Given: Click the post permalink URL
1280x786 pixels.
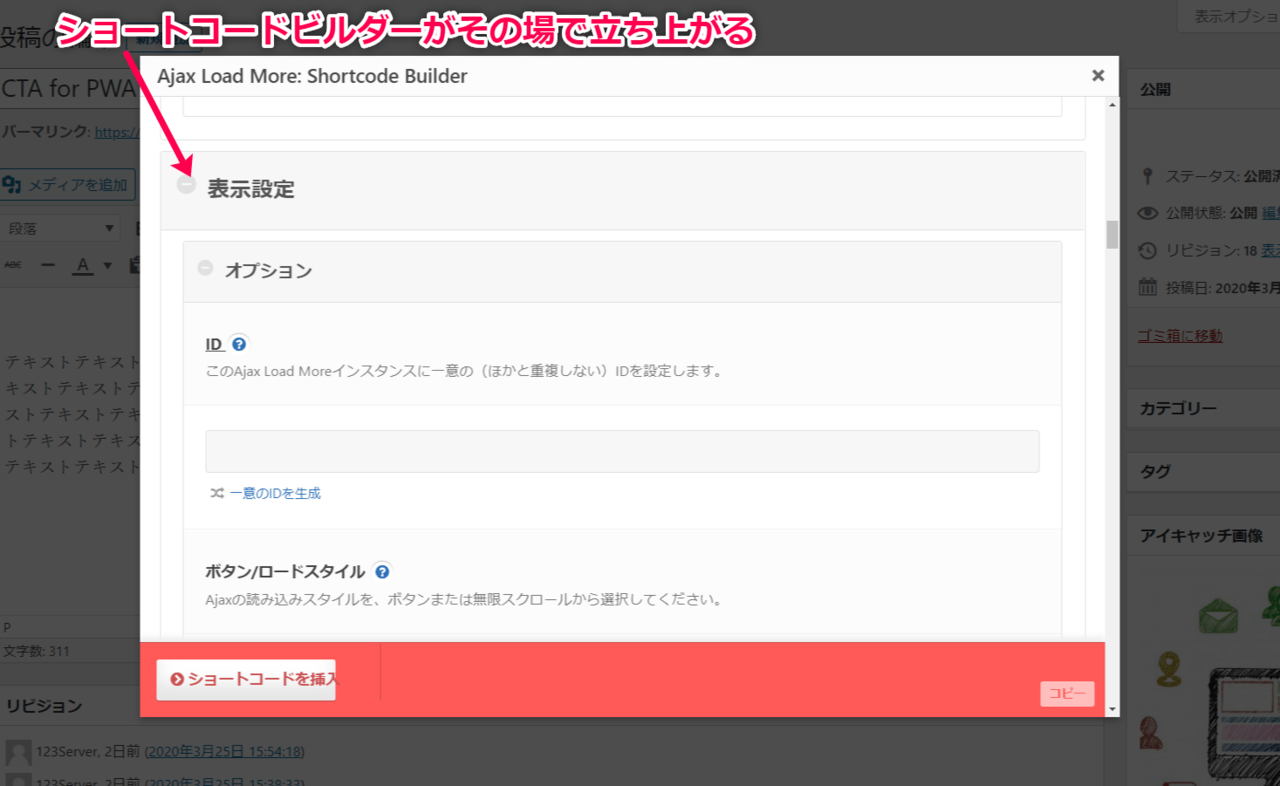Looking at the screenshot, I should [x=117, y=132].
